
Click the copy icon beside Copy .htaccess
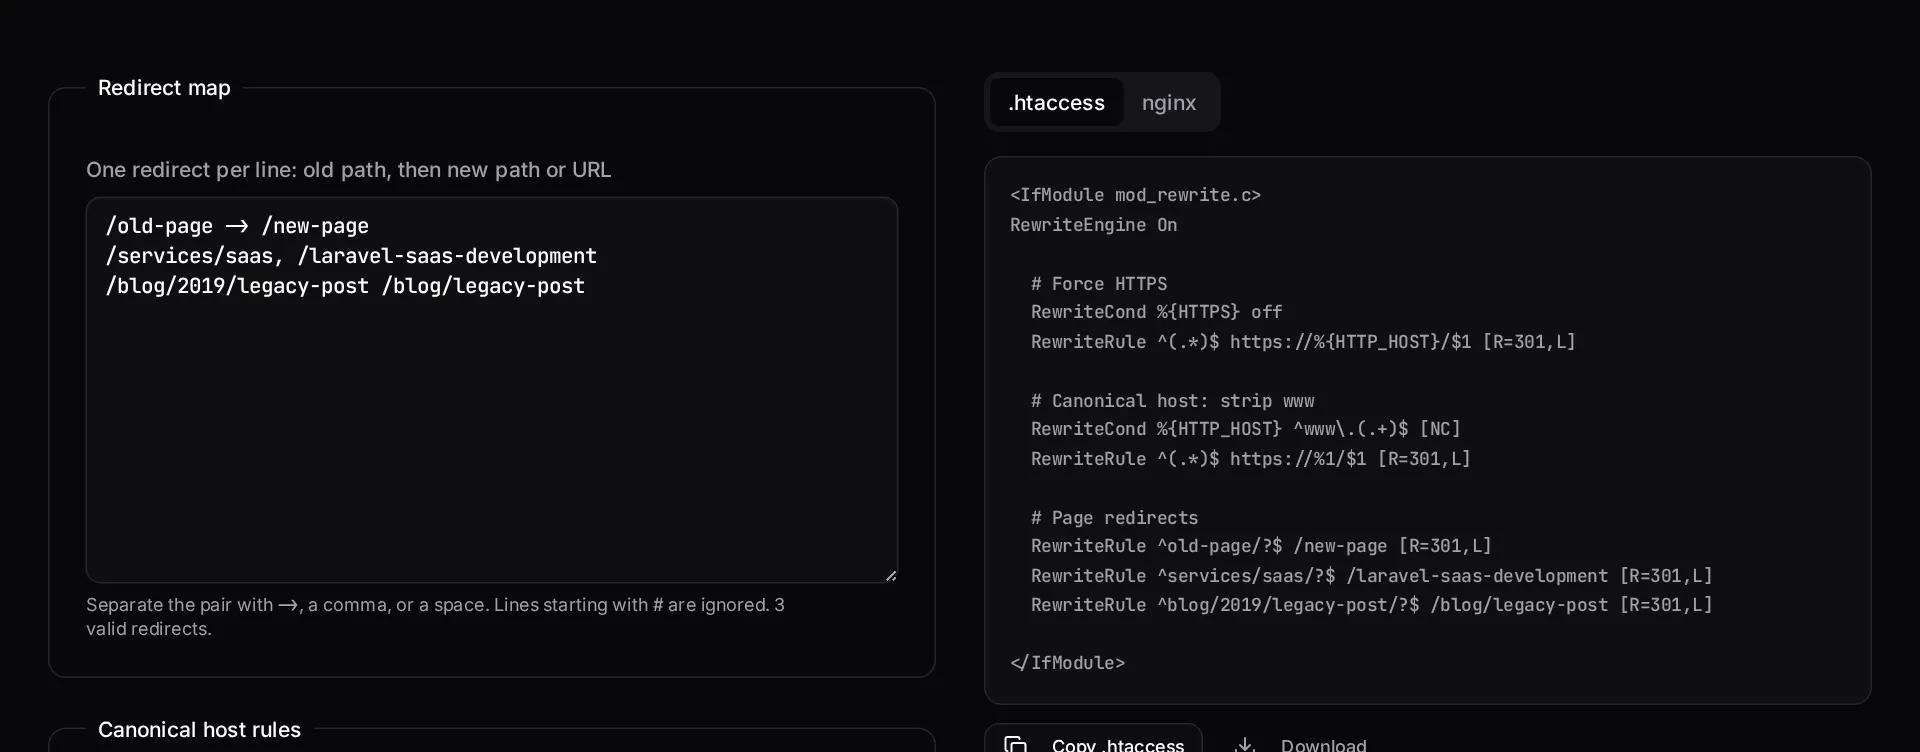click(x=1015, y=744)
